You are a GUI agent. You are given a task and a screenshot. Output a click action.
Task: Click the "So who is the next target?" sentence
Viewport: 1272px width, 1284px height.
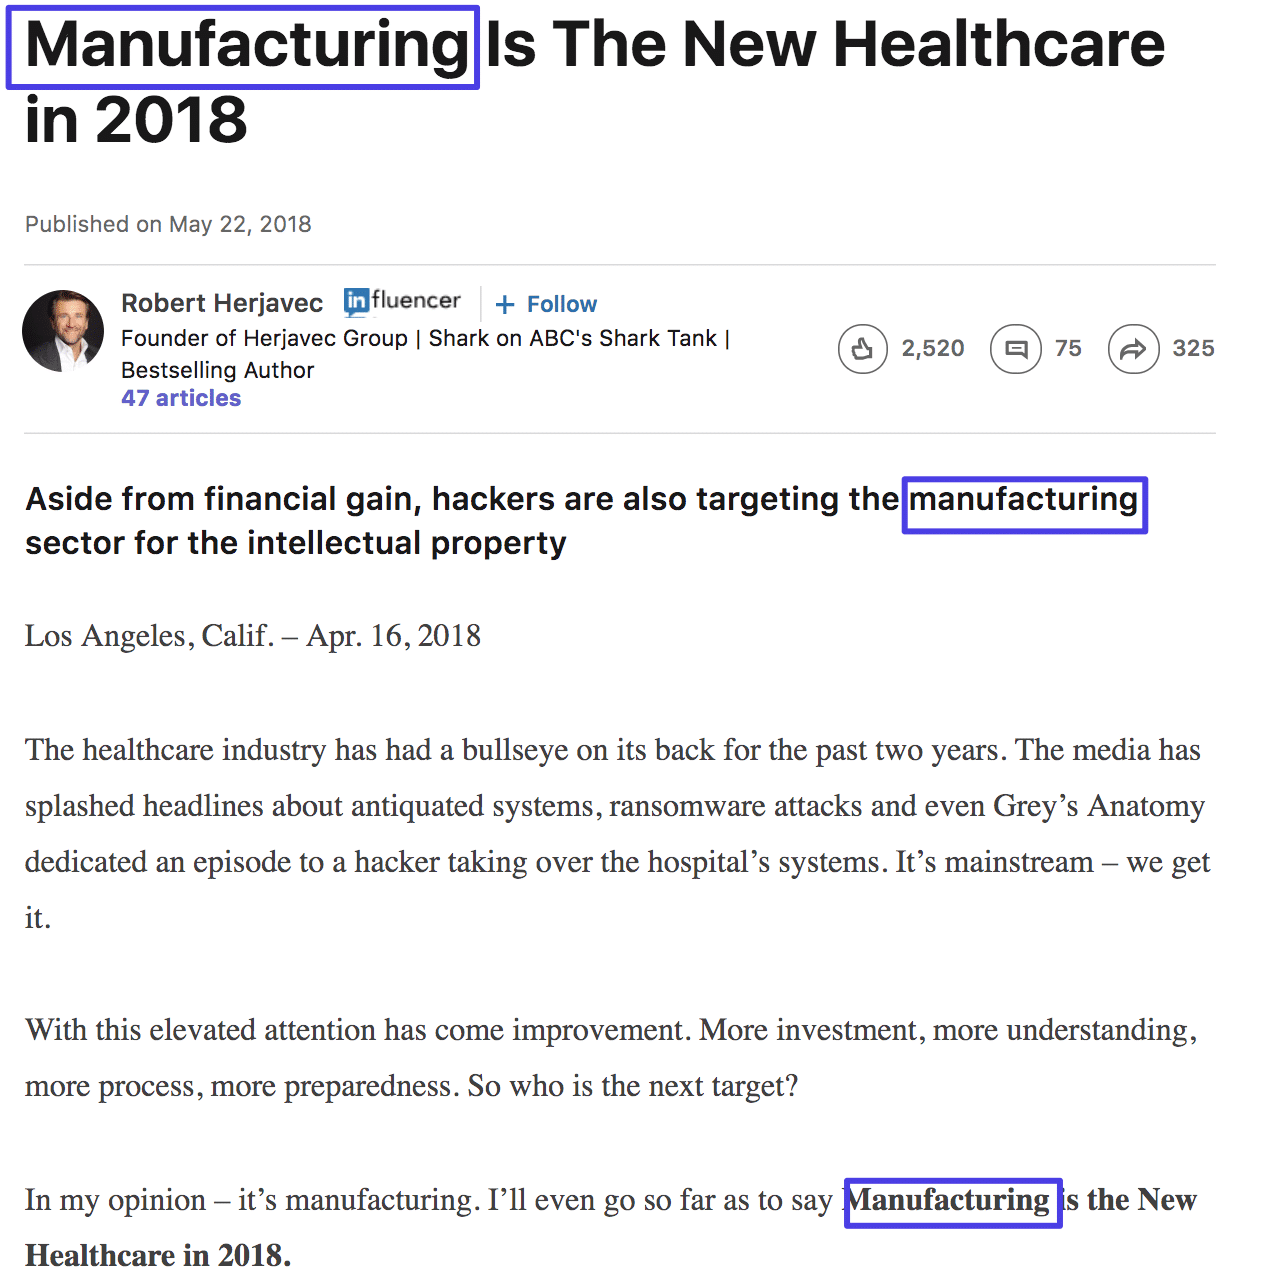point(633,1086)
